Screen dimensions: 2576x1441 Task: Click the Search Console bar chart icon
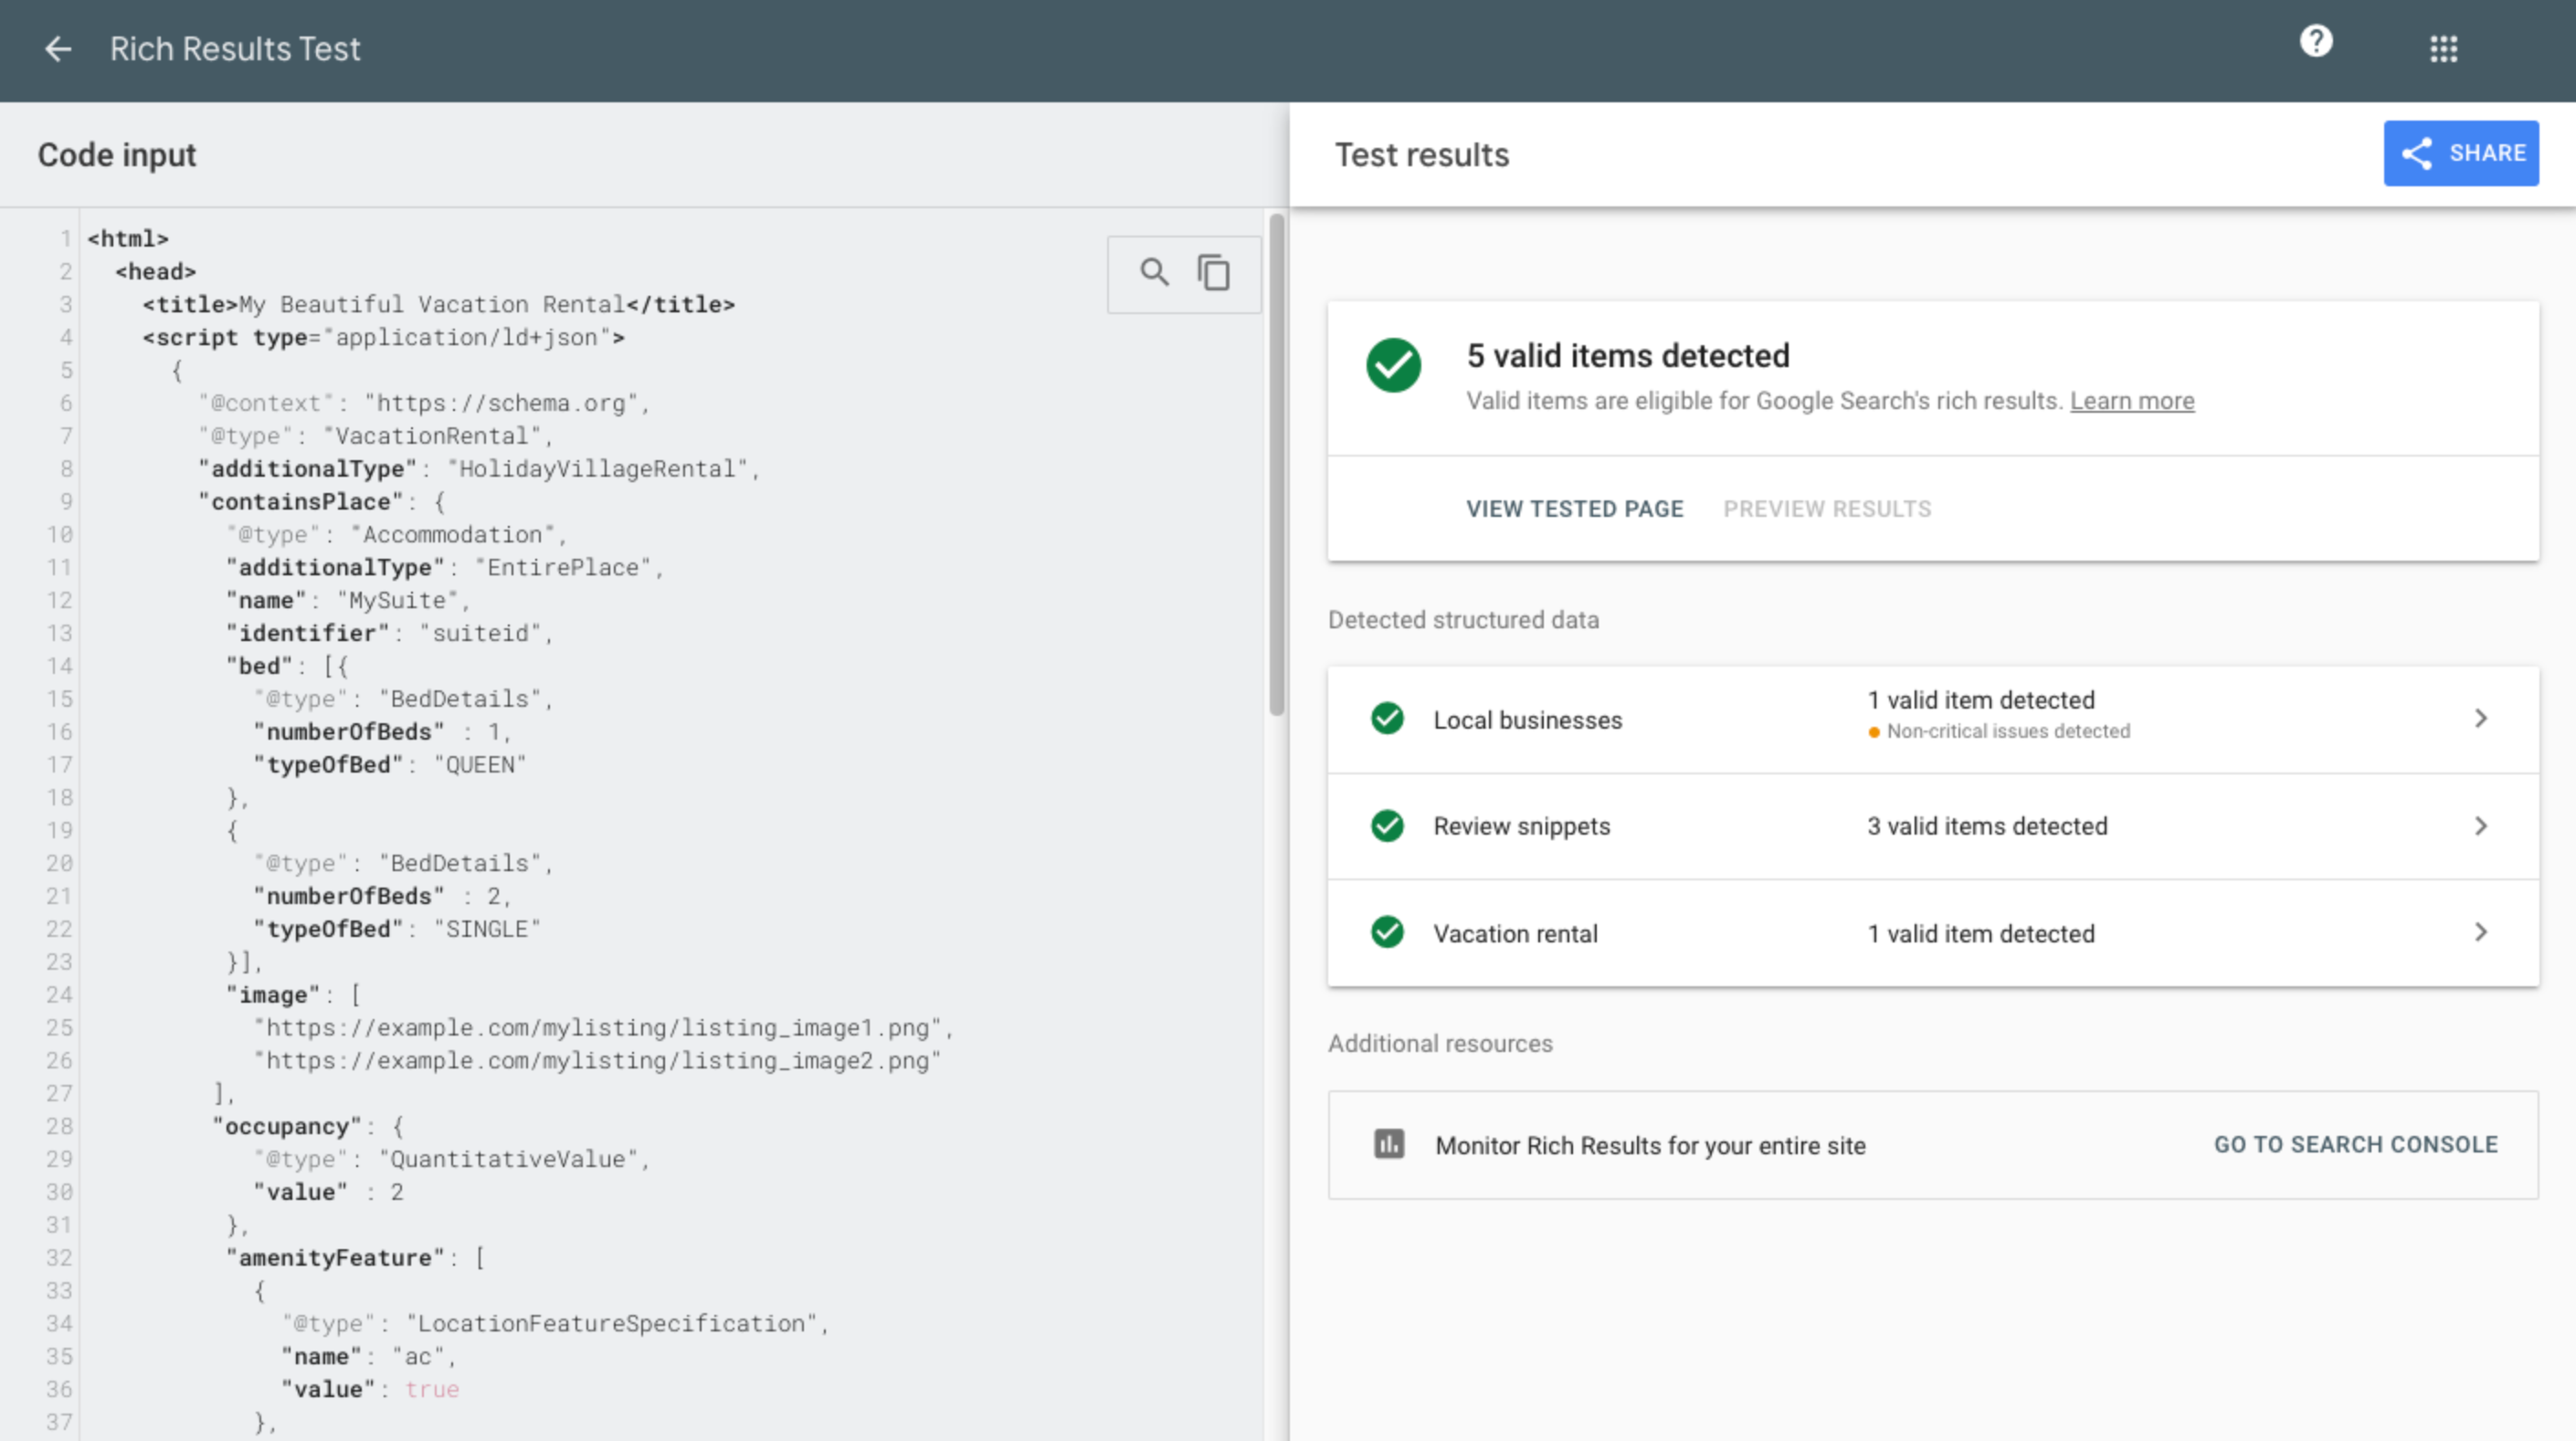[x=1388, y=1146]
